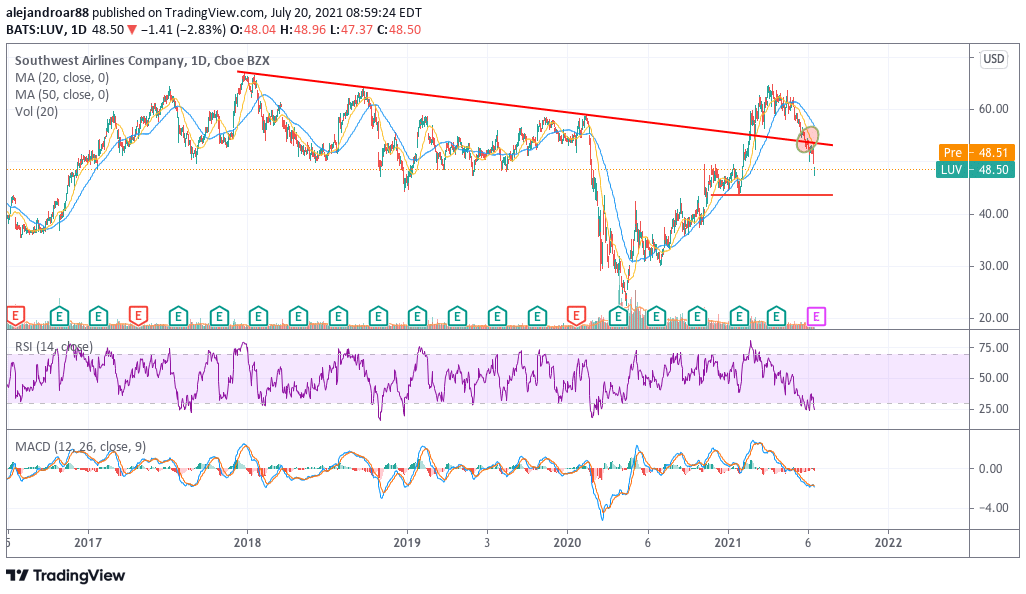Click the 2018 time axis label
This screenshot has width=1026, height=594.
coord(247,542)
